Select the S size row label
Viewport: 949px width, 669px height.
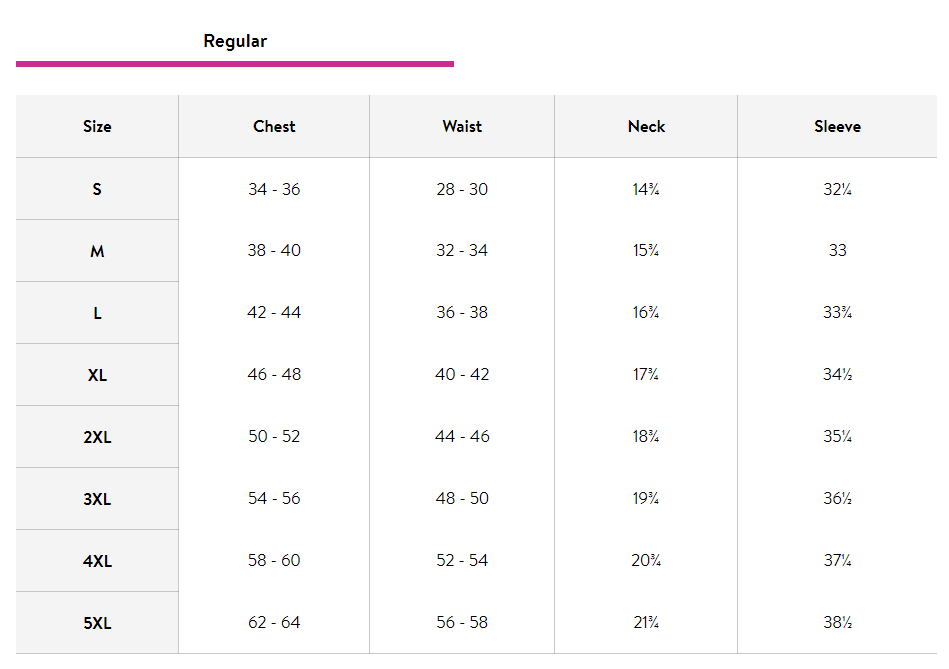tap(97, 189)
